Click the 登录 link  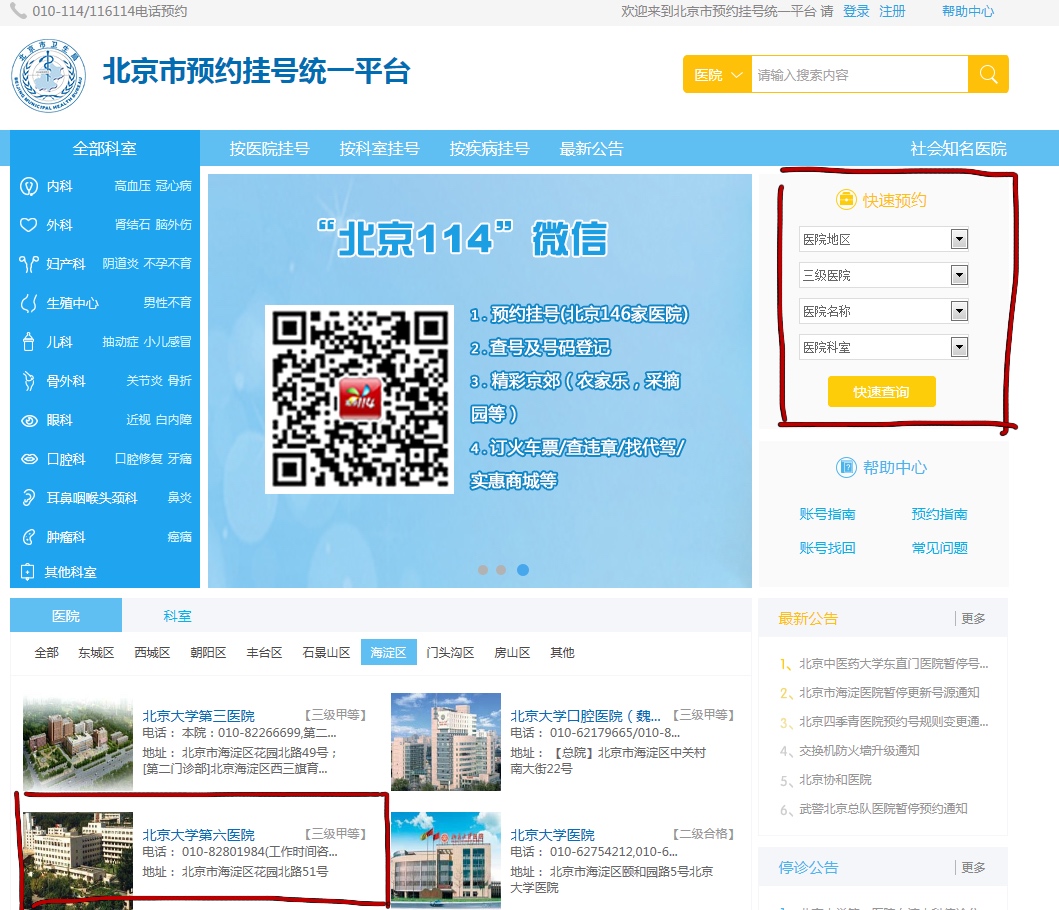click(x=856, y=11)
